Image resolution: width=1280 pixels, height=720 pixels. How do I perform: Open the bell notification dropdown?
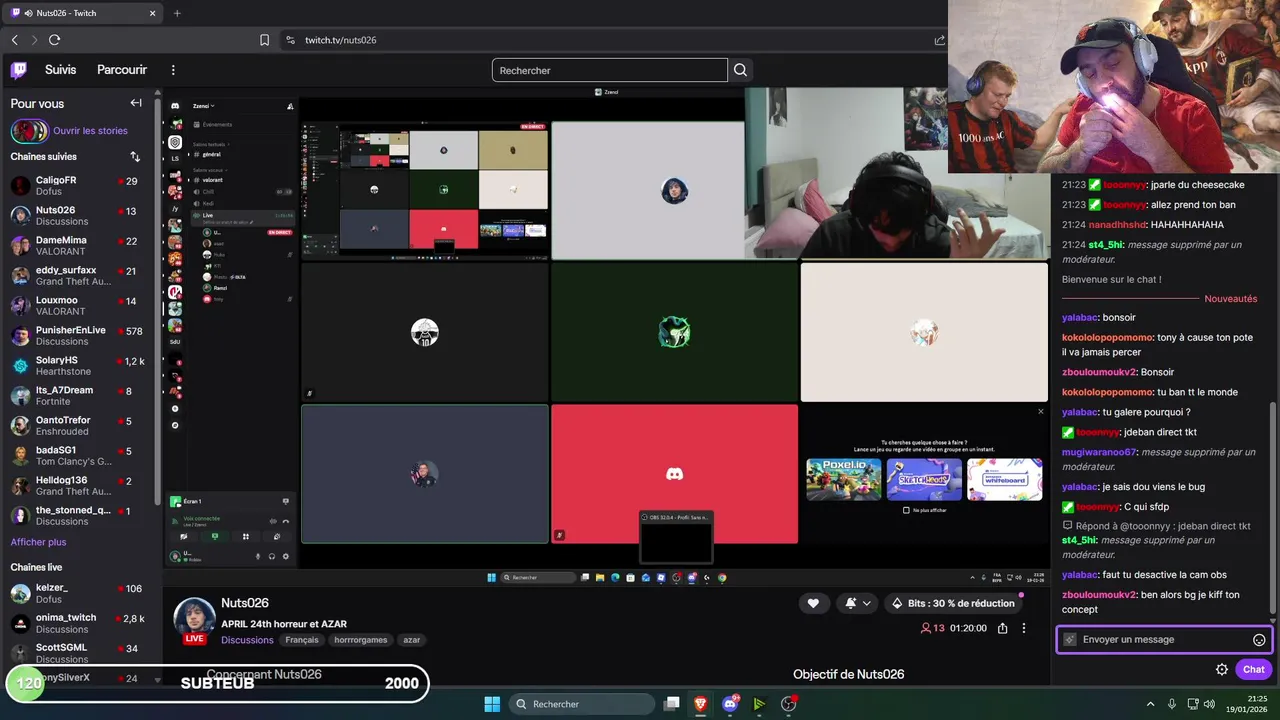tap(858, 603)
